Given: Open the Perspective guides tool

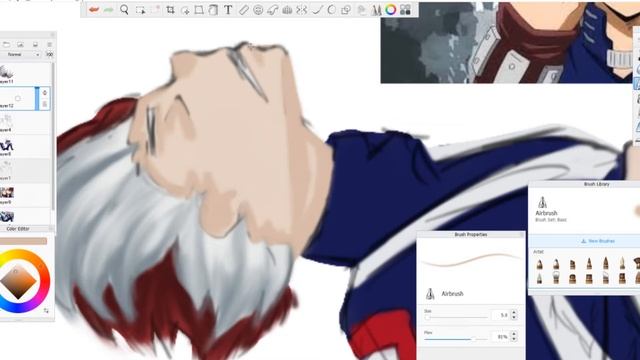Looking at the screenshot, I should coord(287,10).
